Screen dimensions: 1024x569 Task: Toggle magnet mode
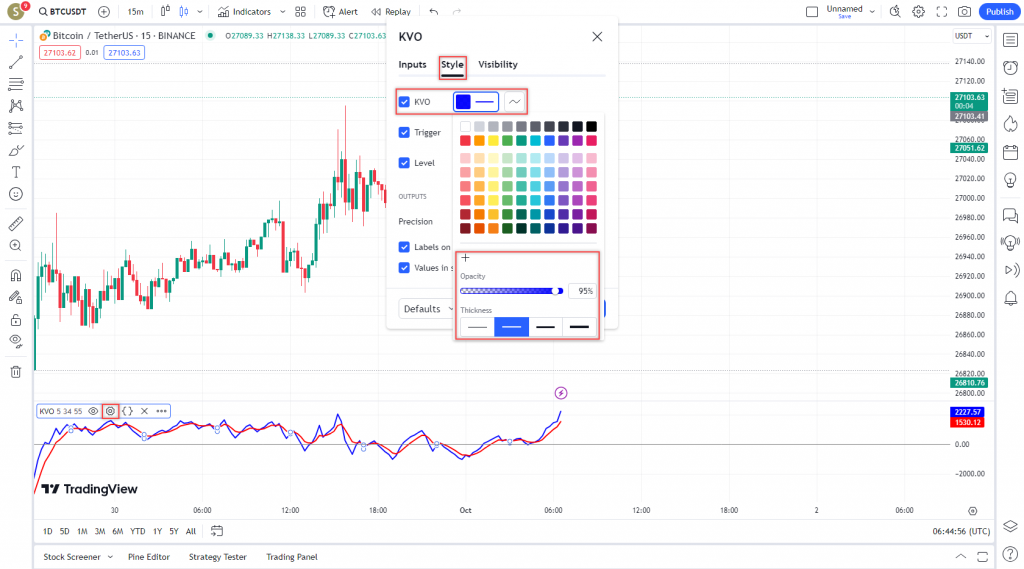(x=16, y=275)
